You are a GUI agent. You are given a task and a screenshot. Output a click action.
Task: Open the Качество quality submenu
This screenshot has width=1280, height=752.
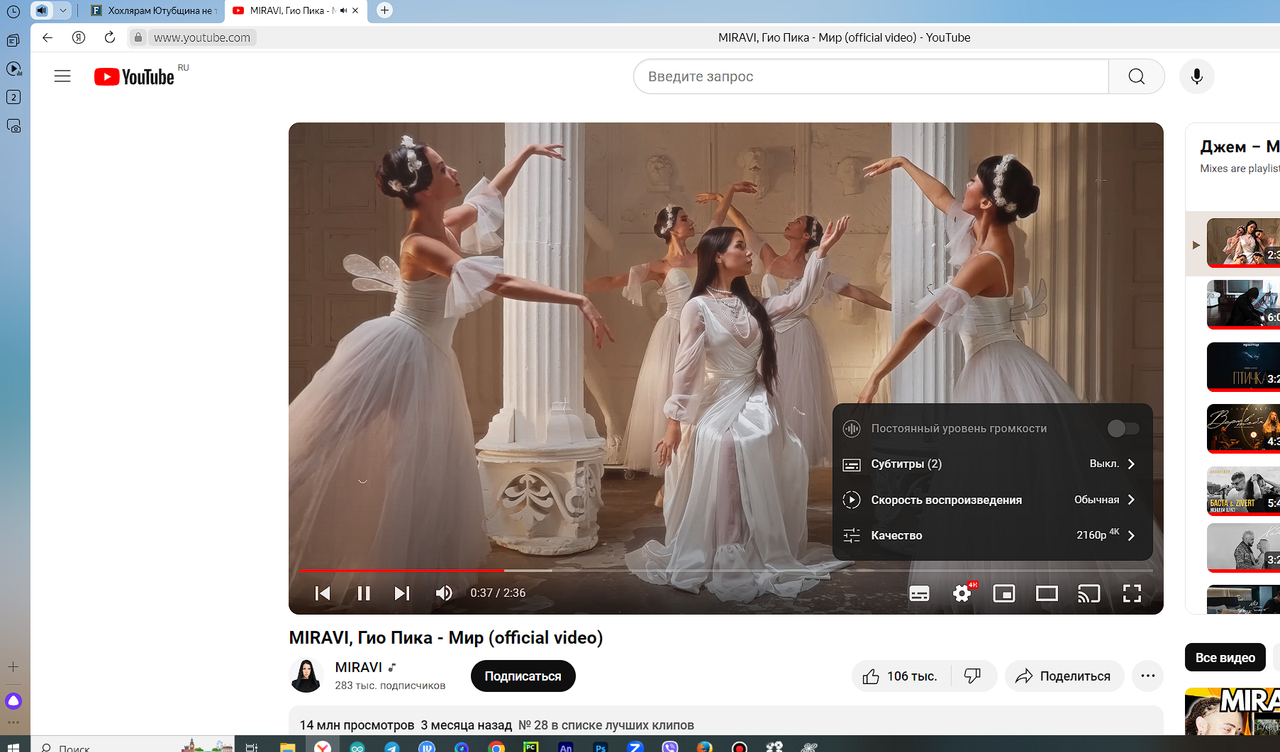[993, 536]
